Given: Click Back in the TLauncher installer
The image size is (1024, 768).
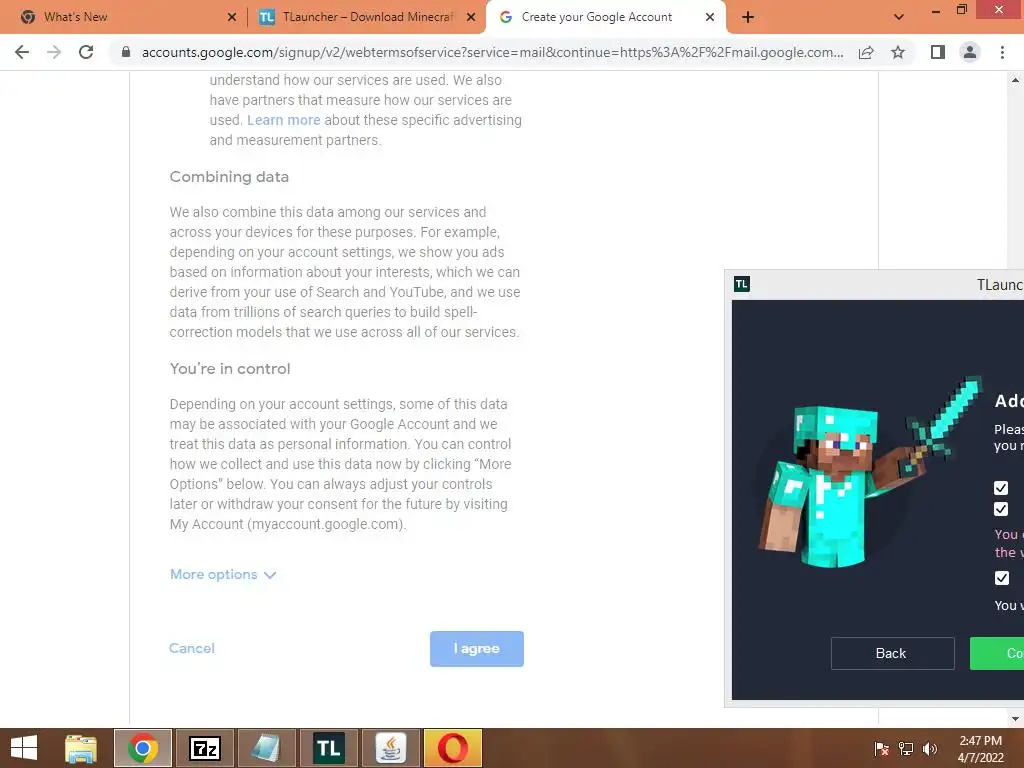Looking at the screenshot, I should coord(892,653).
